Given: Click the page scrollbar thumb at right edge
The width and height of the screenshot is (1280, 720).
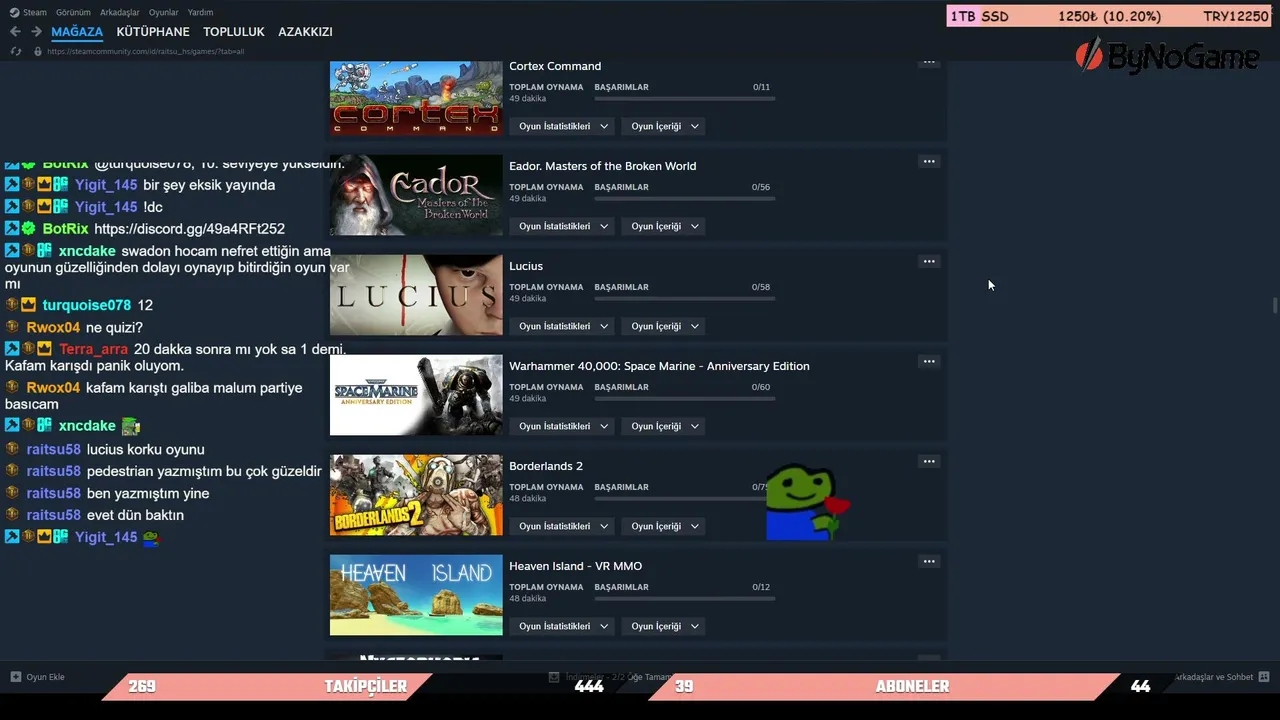Looking at the screenshot, I should pyautogui.click(x=1274, y=305).
